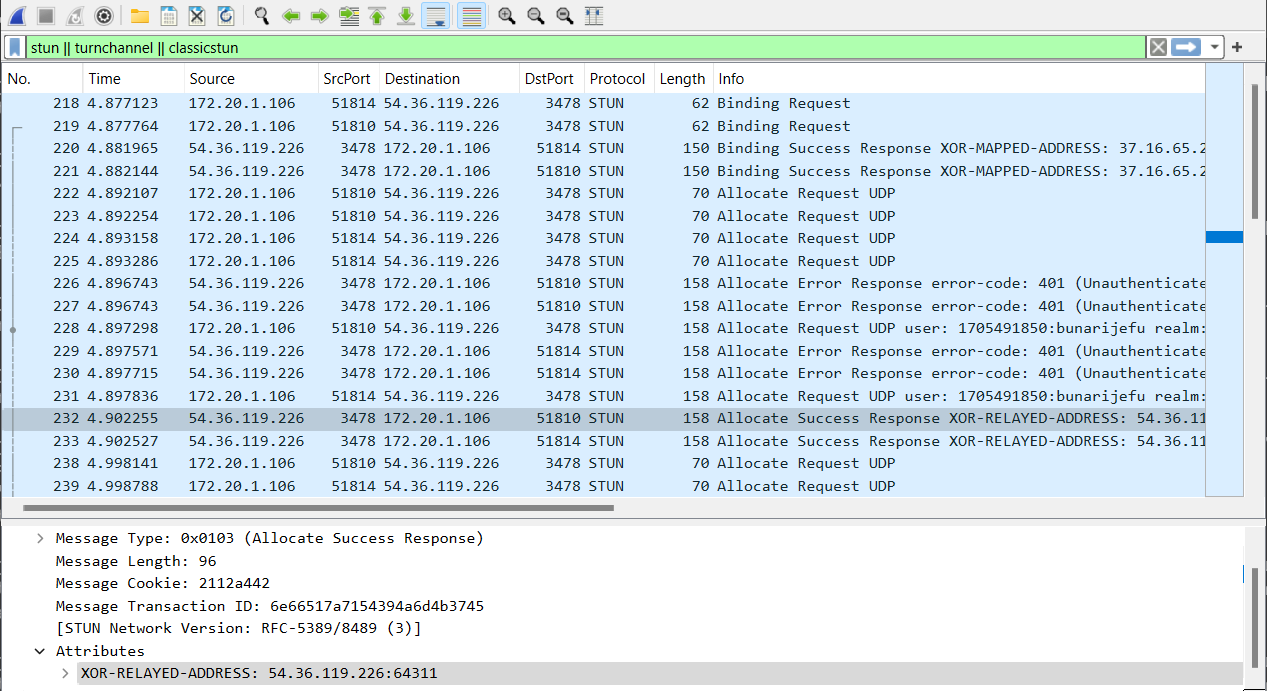Zoom in on packet list text
The width and height of the screenshot is (1267, 691).
(507, 16)
